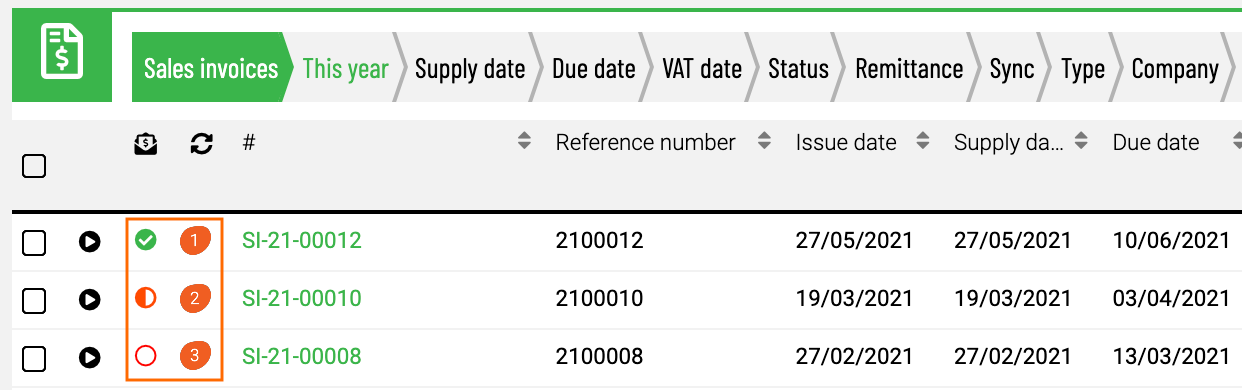1242x390 pixels.
Task: Sort by Reference number column arrows
Action: click(x=764, y=142)
